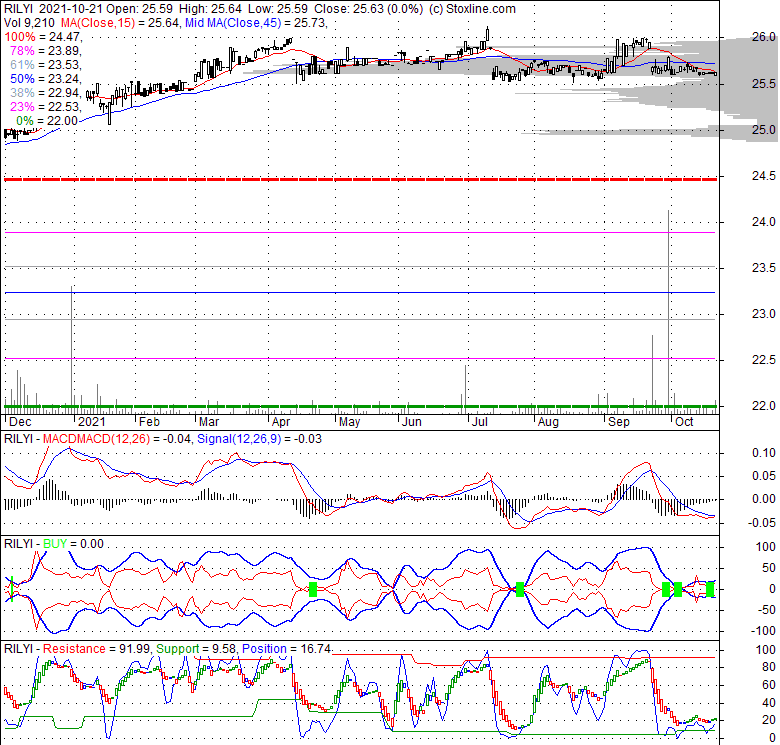
Task: Click the 'Dec' month axis label
Action: tap(20, 422)
